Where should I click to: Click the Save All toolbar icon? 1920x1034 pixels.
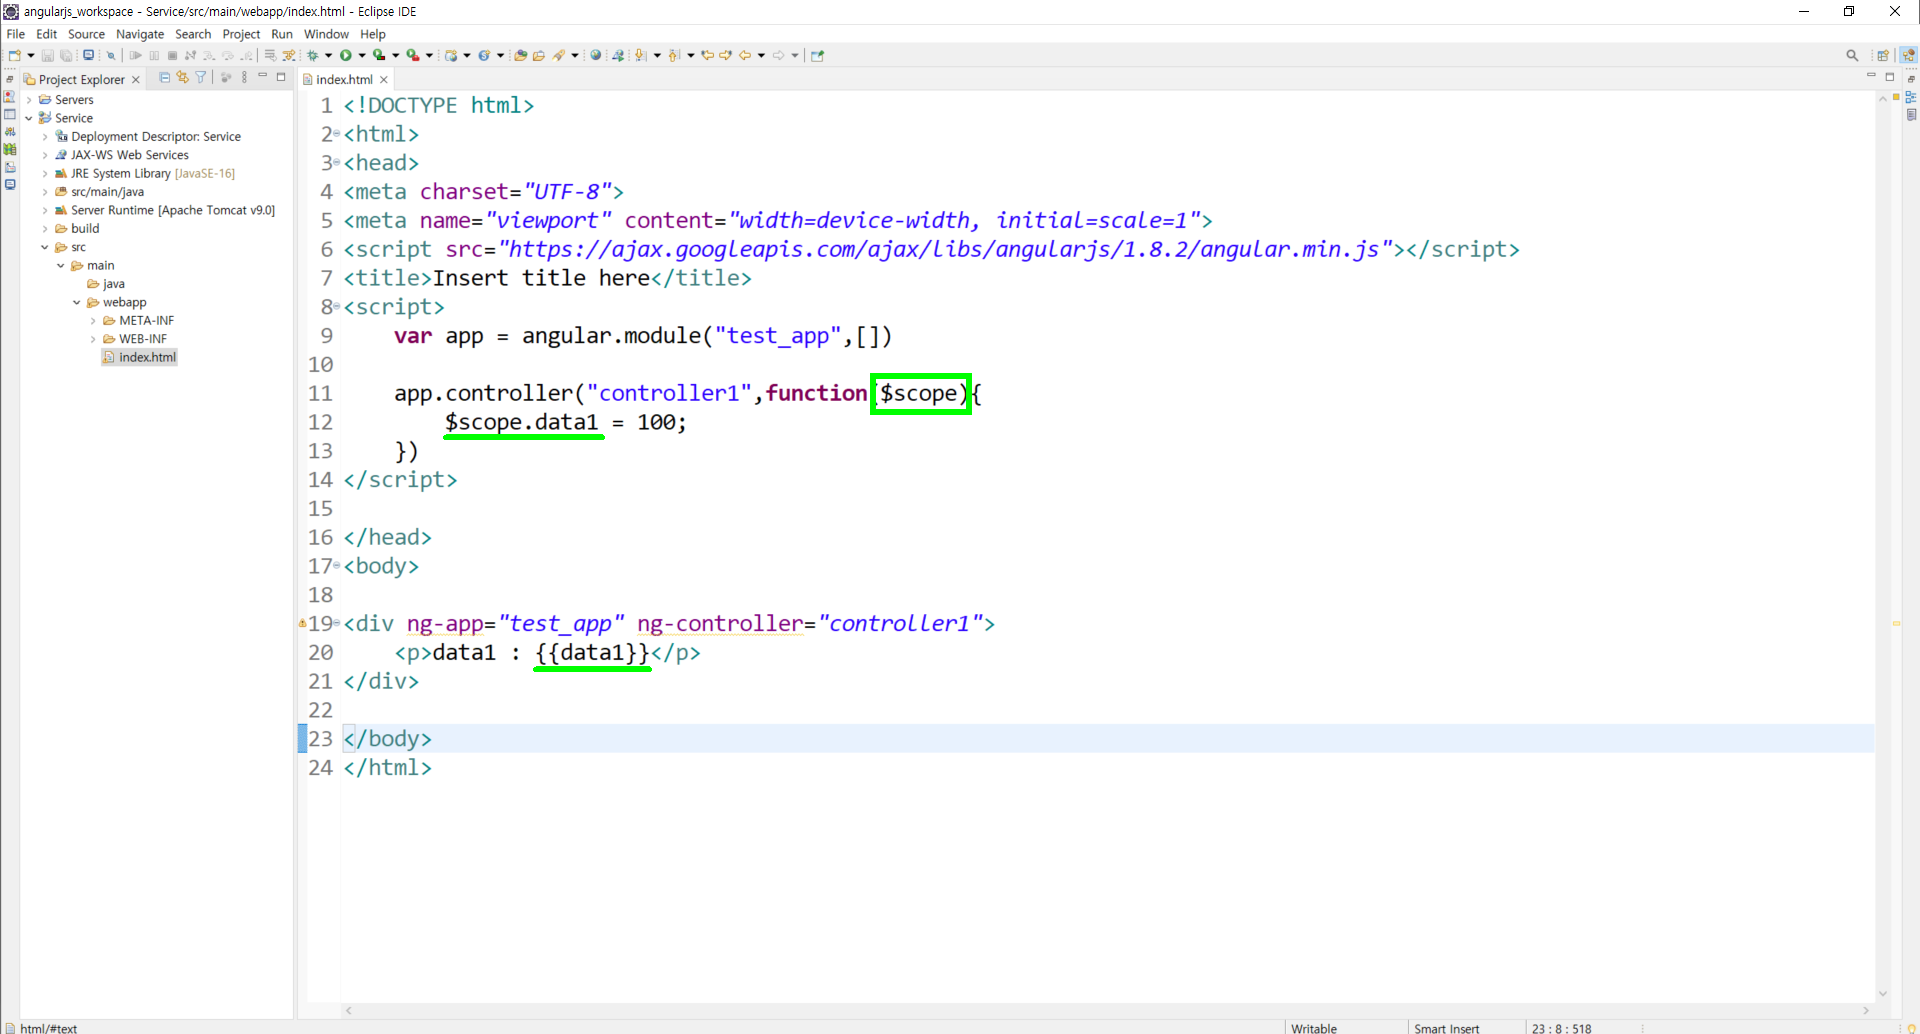pos(66,55)
